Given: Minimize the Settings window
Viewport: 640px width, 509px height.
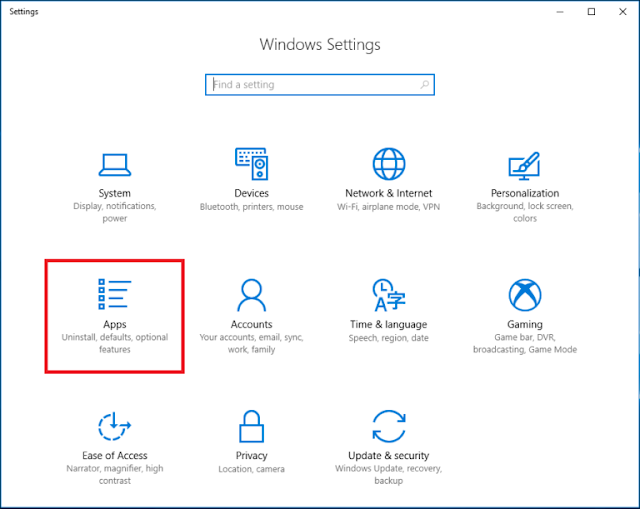Looking at the screenshot, I should pyautogui.click(x=560, y=12).
